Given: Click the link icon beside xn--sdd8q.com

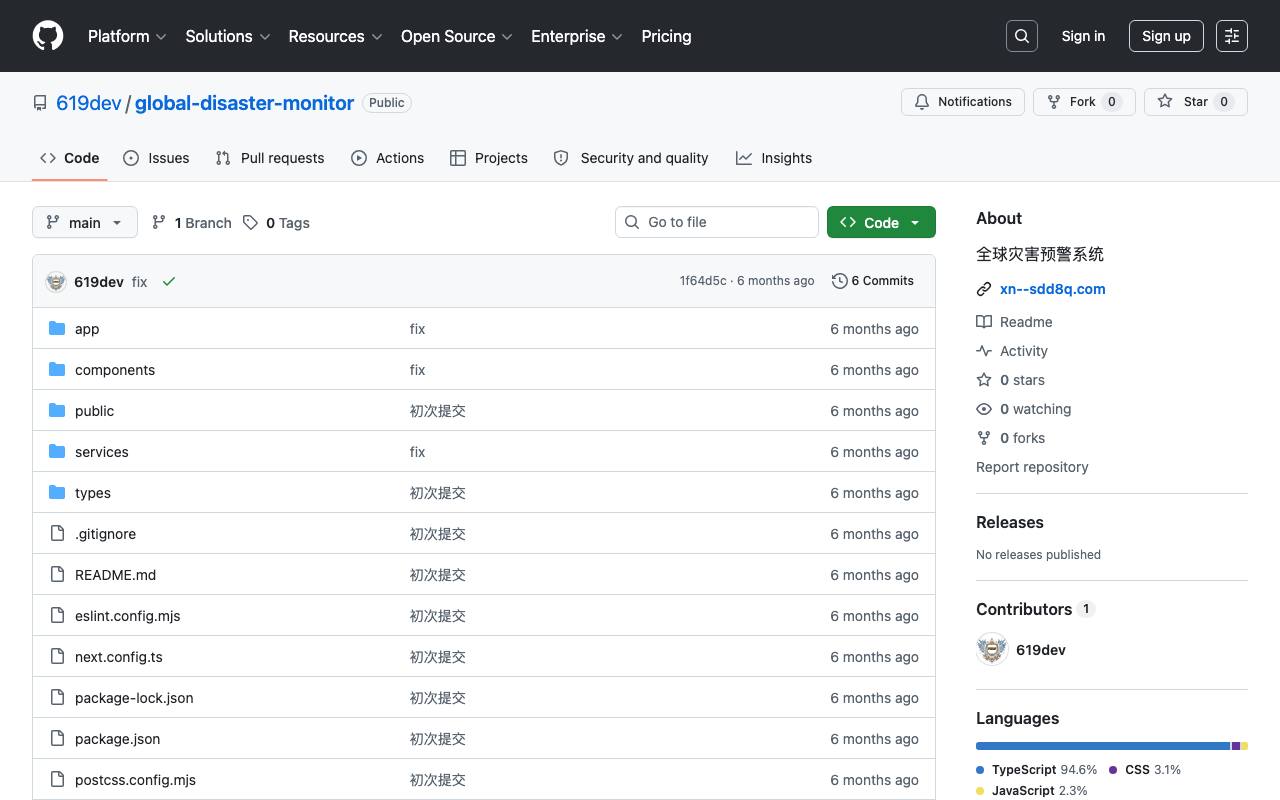Looking at the screenshot, I should (x=984, y=289).
